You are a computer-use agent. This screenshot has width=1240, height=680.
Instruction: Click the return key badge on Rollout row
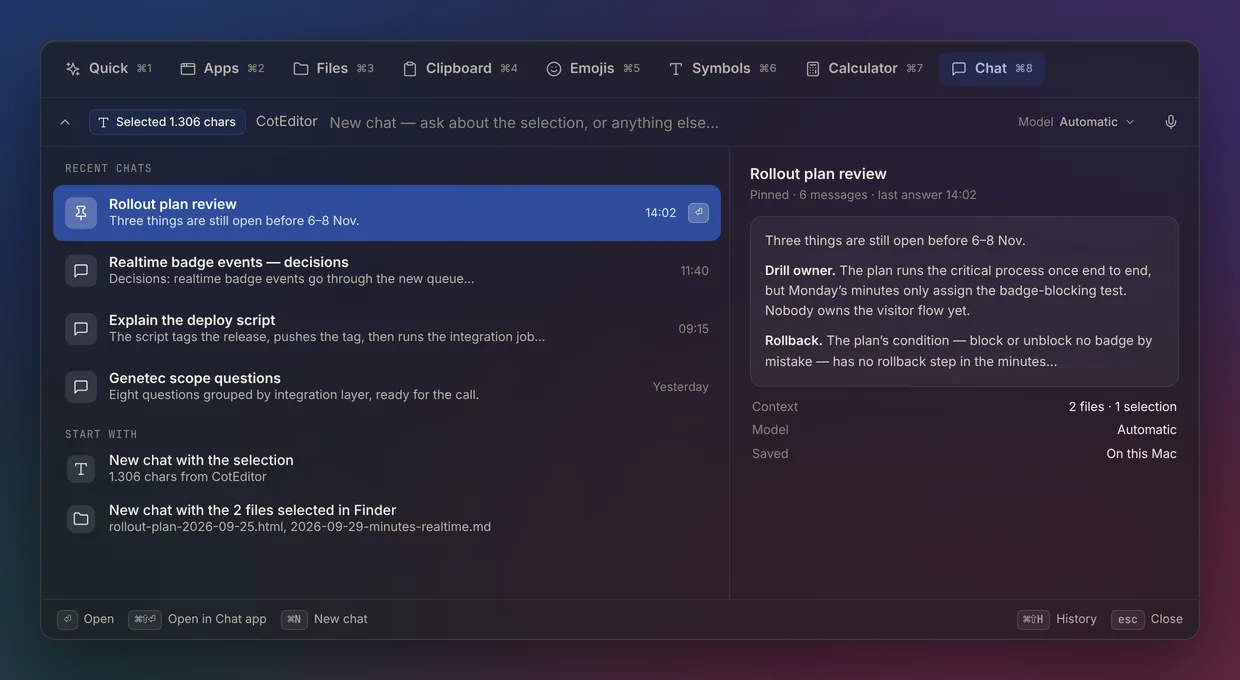(x=698, y=213)
